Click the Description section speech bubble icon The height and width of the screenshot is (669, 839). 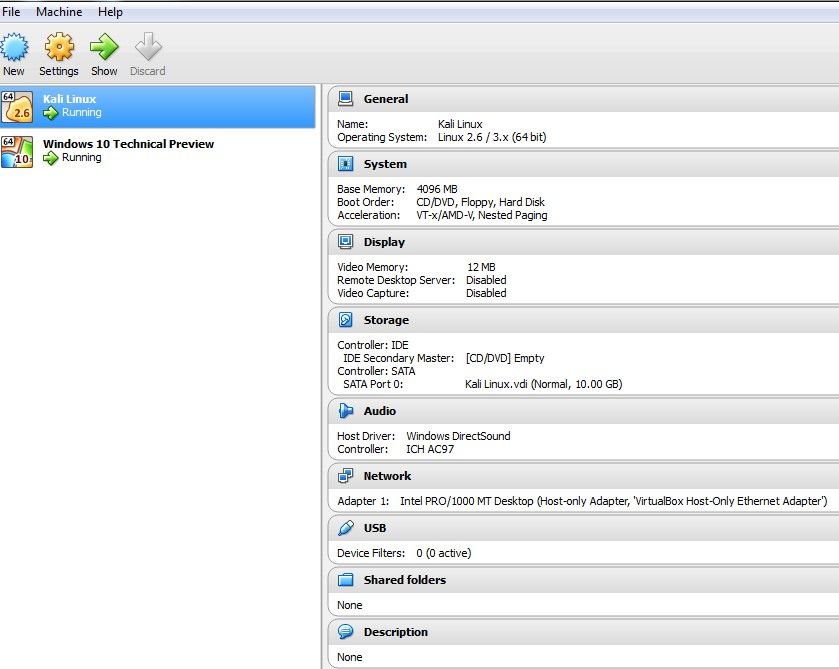[346, 632]
